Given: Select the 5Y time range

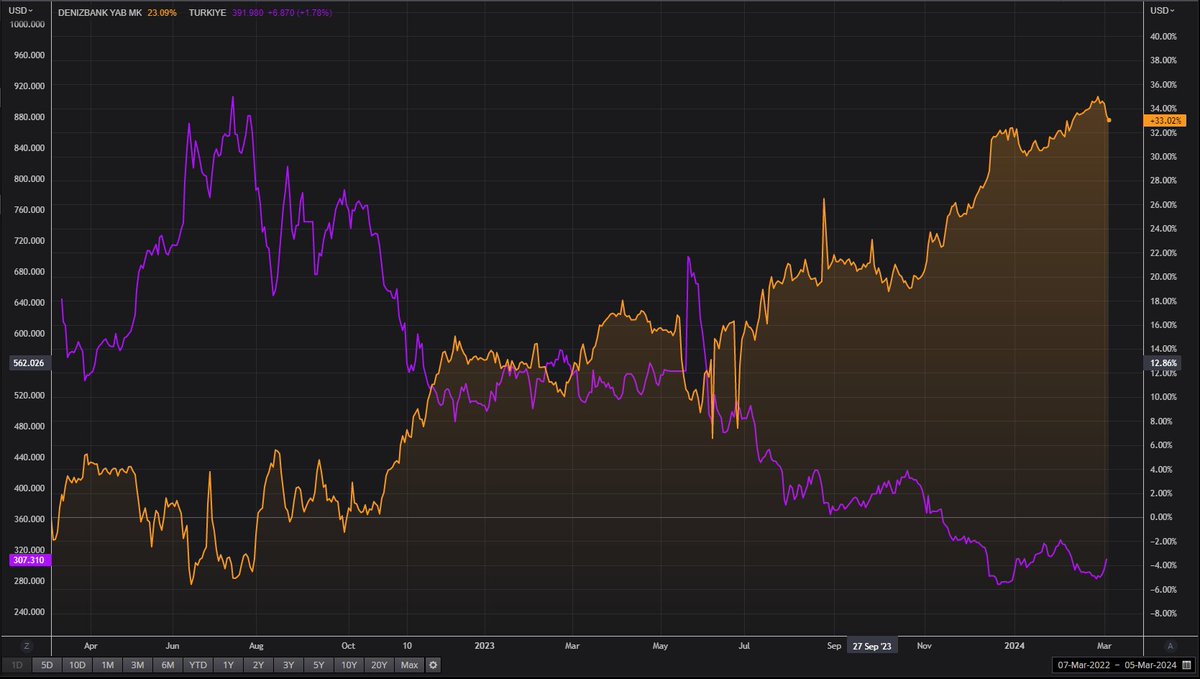Looking at the screenshot, I should (319, 665).
